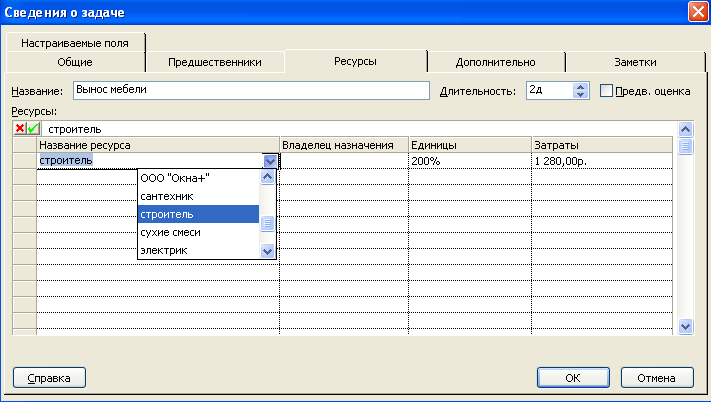
Task: Click the resources table scroll up arrow
Action: click(x=685, y=130)
